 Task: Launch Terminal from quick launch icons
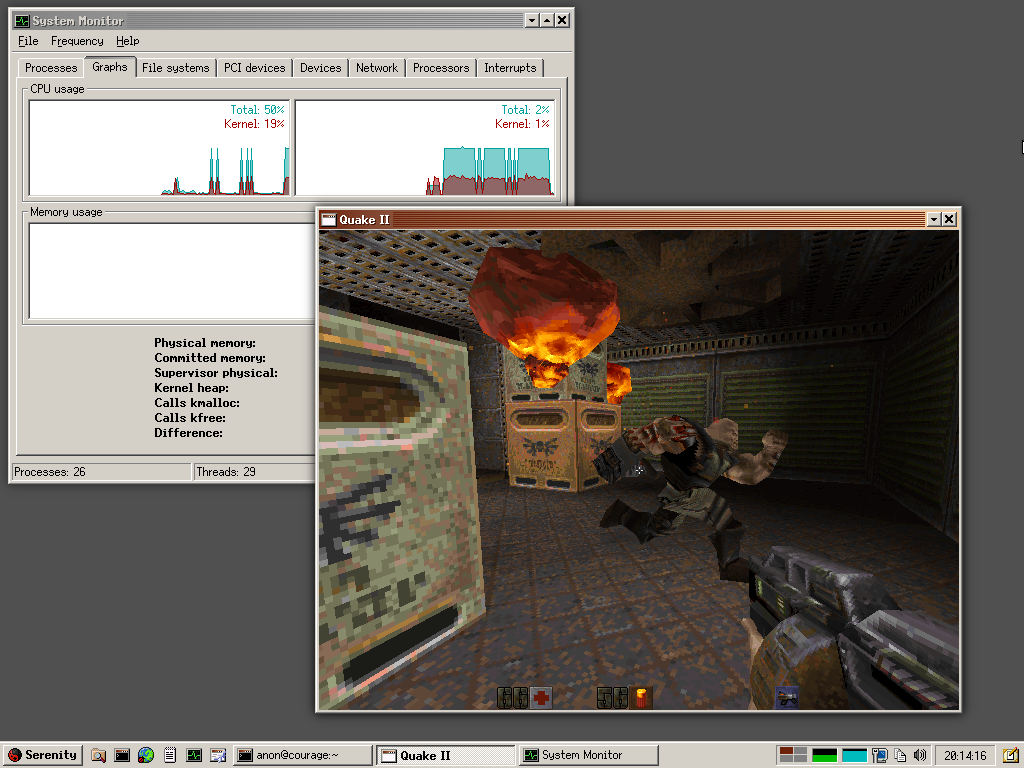tap(122, 756)
